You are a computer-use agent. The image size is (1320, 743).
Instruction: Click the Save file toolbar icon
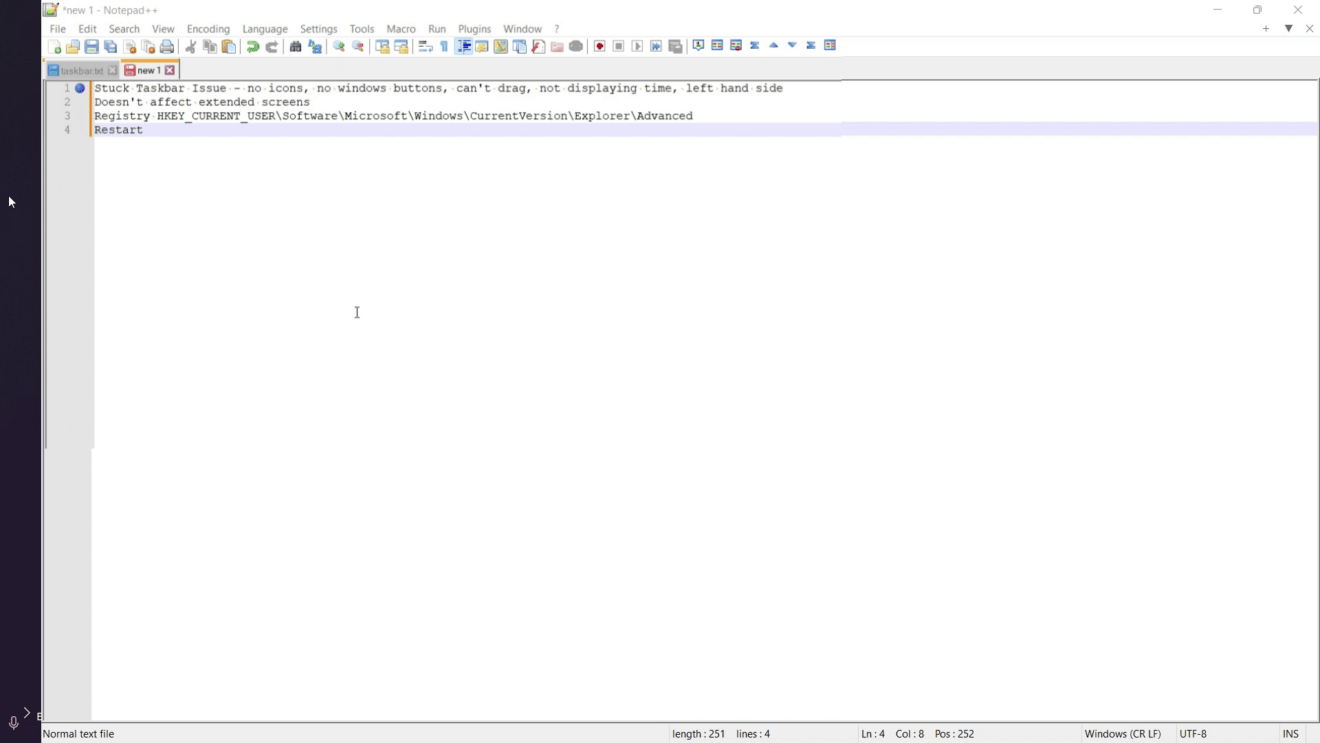click(x=91, y=47)
